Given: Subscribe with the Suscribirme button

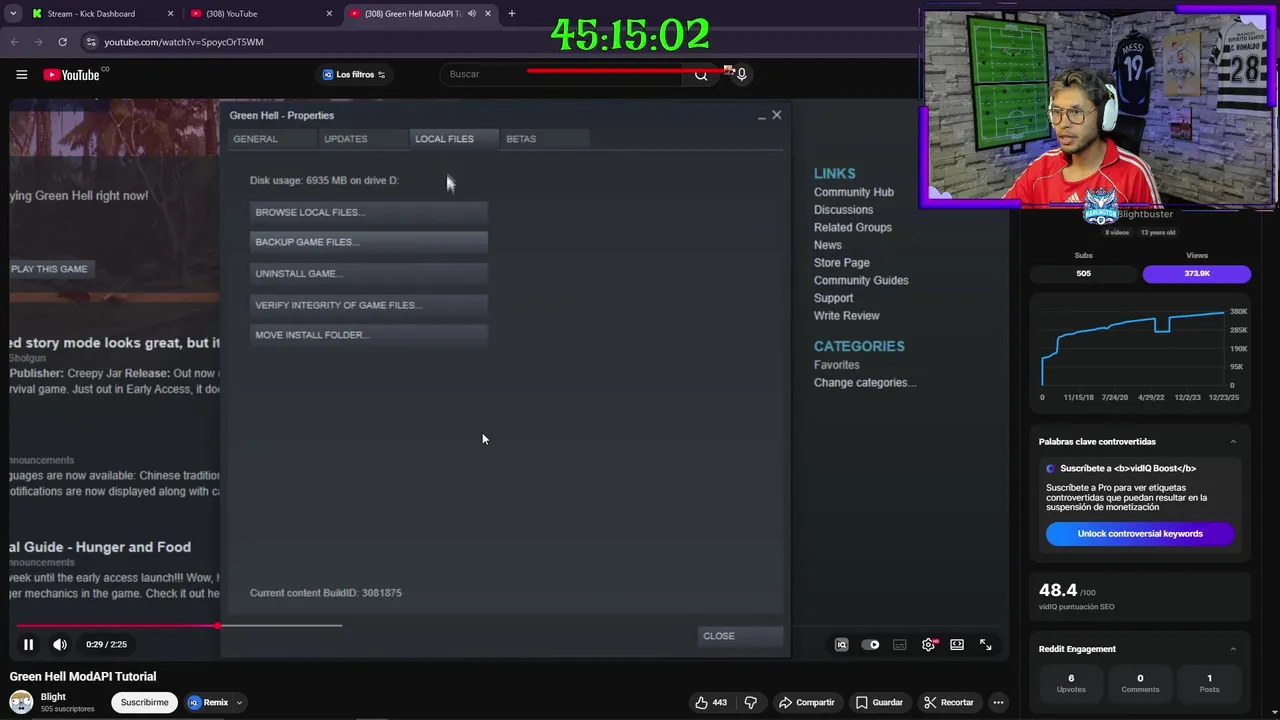Looking at the screenshot, I should [x=144, y=702].
